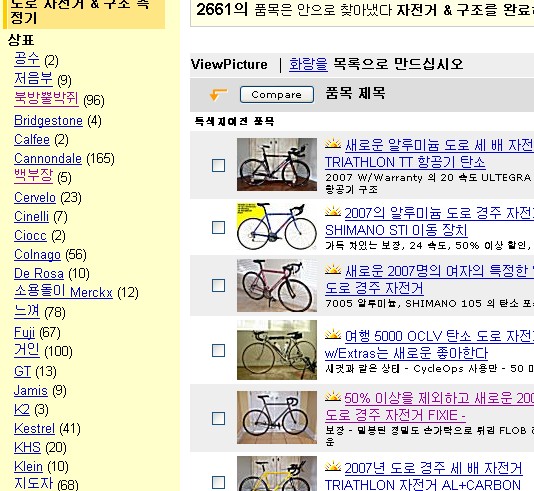This screenshot has height=491, width=534.
Task: Click sunrise new-listing icon on TRIATHLON TT item
Action: coord(333,143)
